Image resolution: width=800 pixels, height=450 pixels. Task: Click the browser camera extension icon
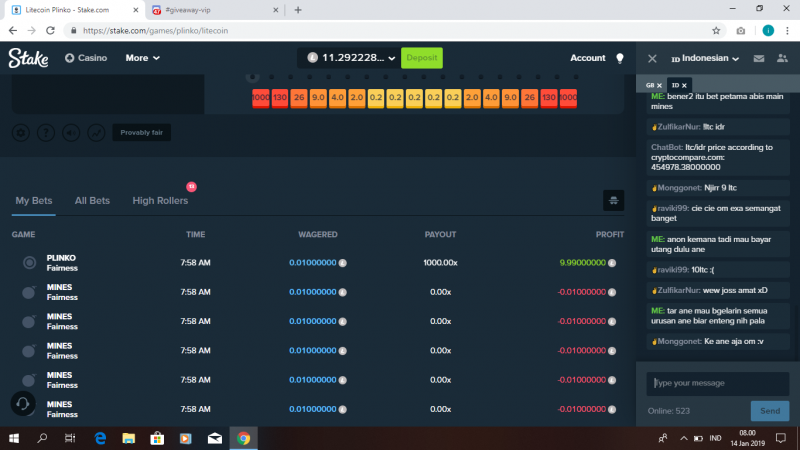(x=741, y=31)
